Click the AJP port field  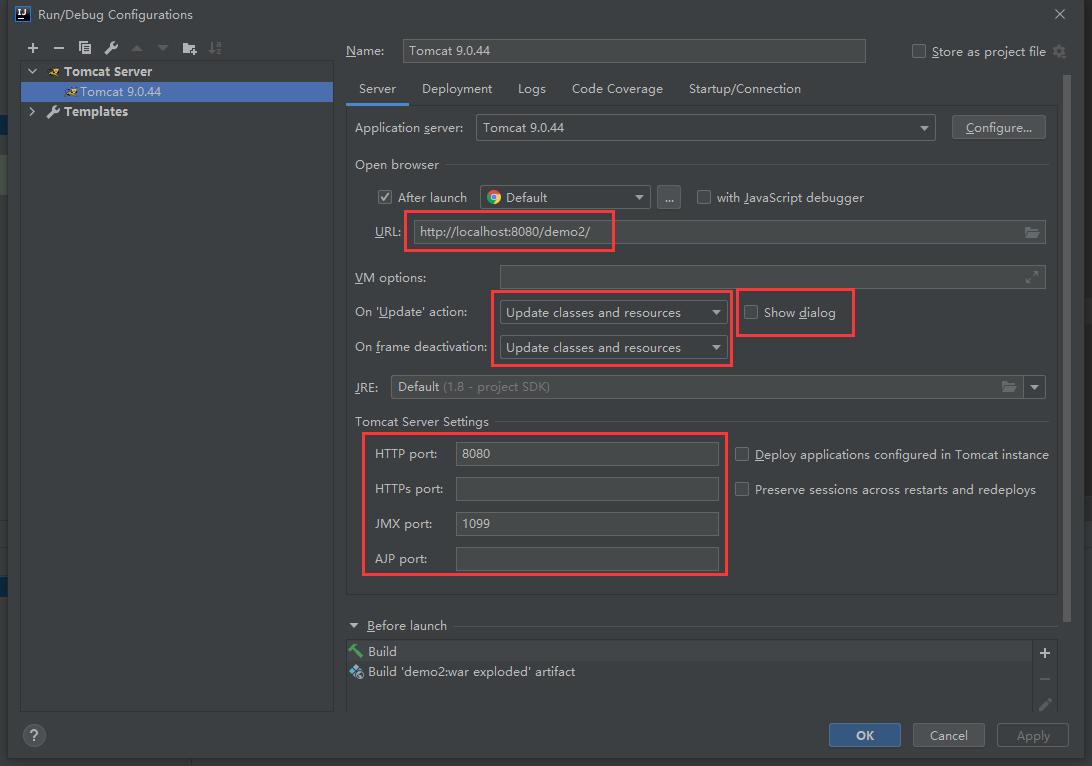pos(587,558)
